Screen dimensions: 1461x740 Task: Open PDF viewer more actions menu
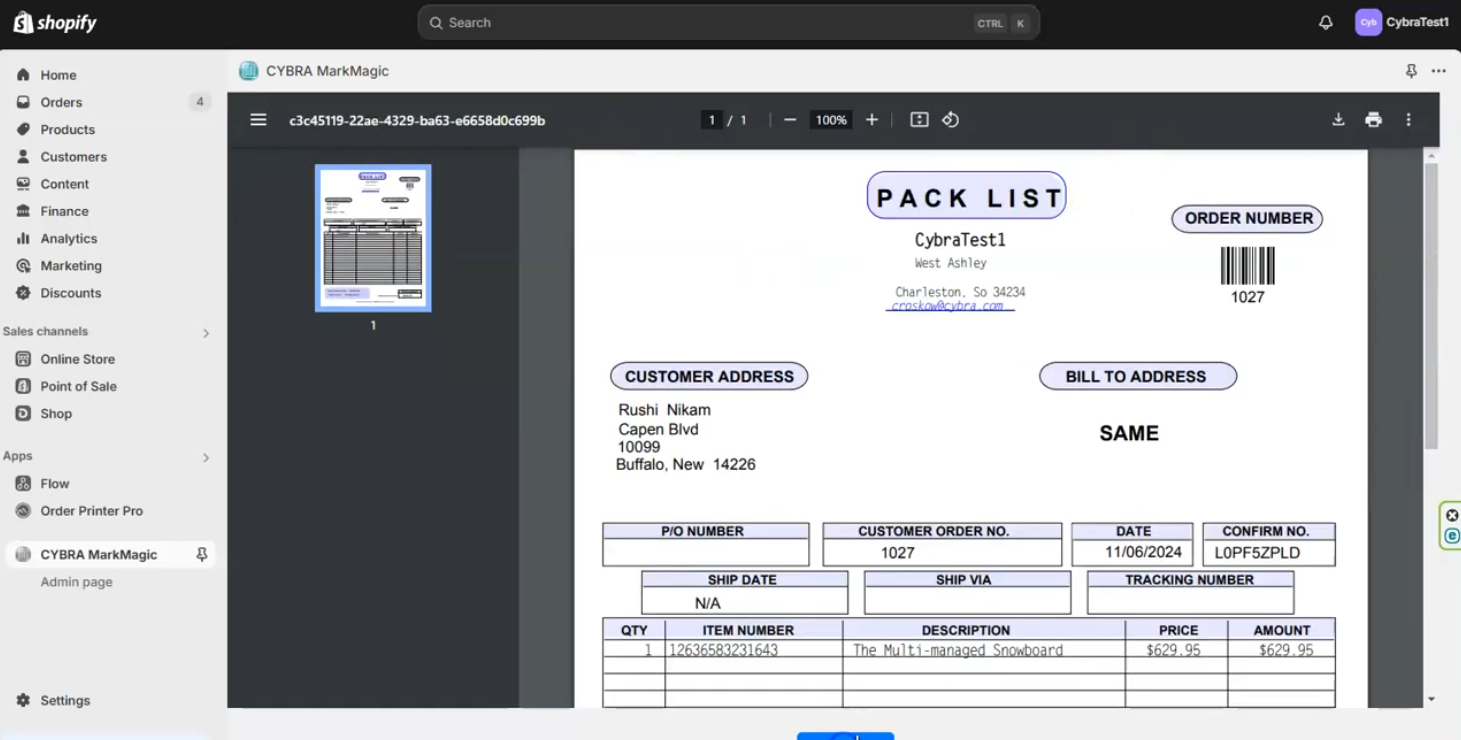pos(1408,120)
